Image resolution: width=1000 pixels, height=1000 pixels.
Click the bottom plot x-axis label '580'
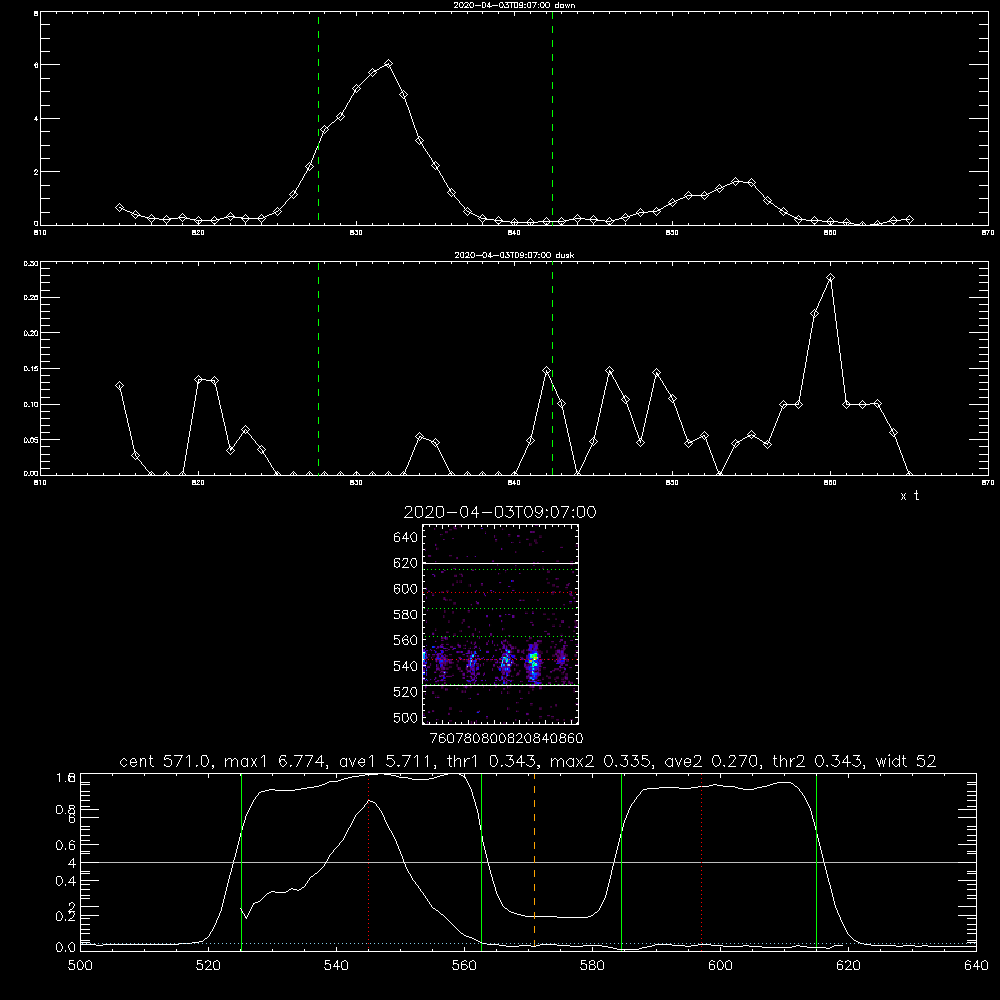(592, 966)
